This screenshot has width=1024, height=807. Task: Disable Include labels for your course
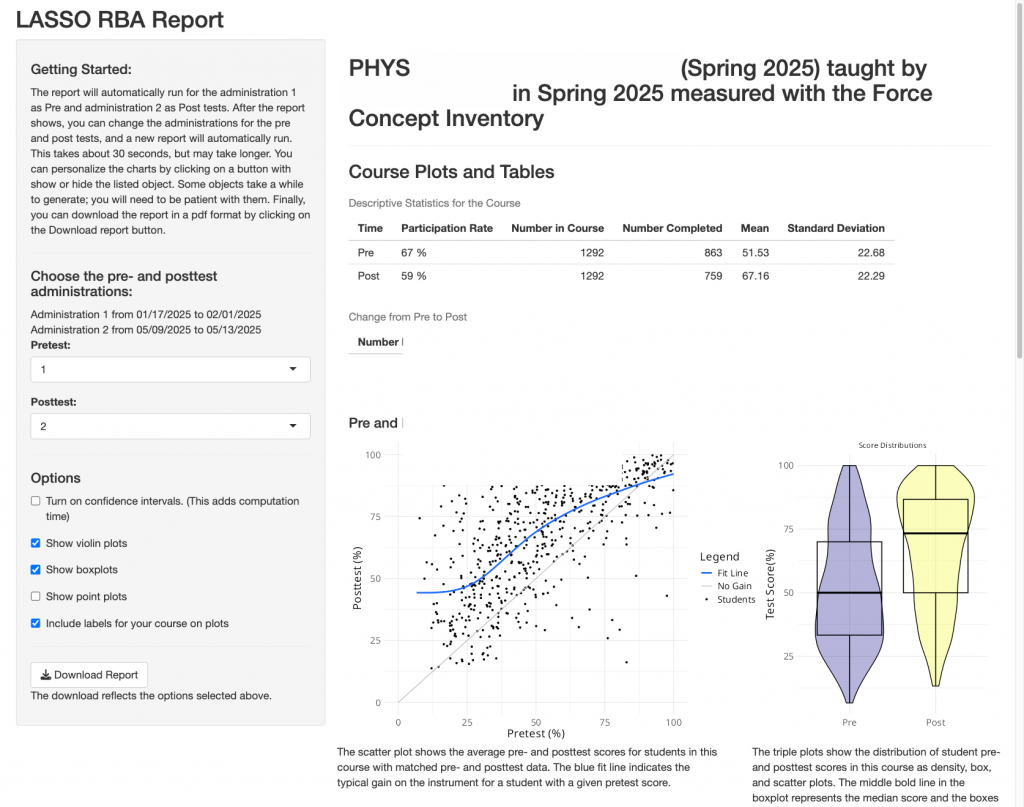pyautogui.click(x=35, y=624)
